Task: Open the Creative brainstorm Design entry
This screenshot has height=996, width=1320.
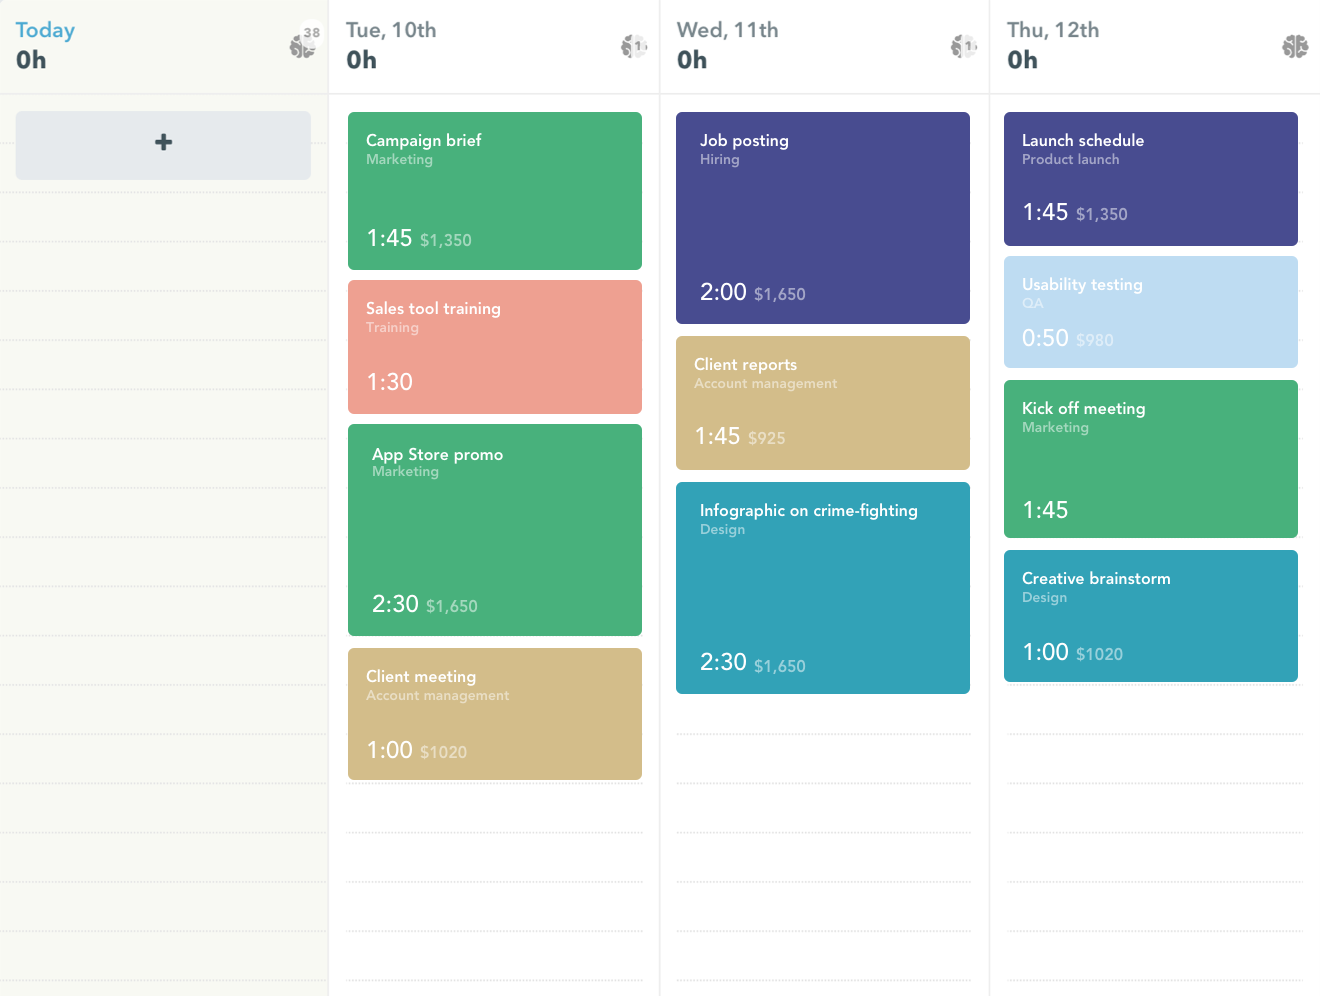Action: [x=1150, y=616]
